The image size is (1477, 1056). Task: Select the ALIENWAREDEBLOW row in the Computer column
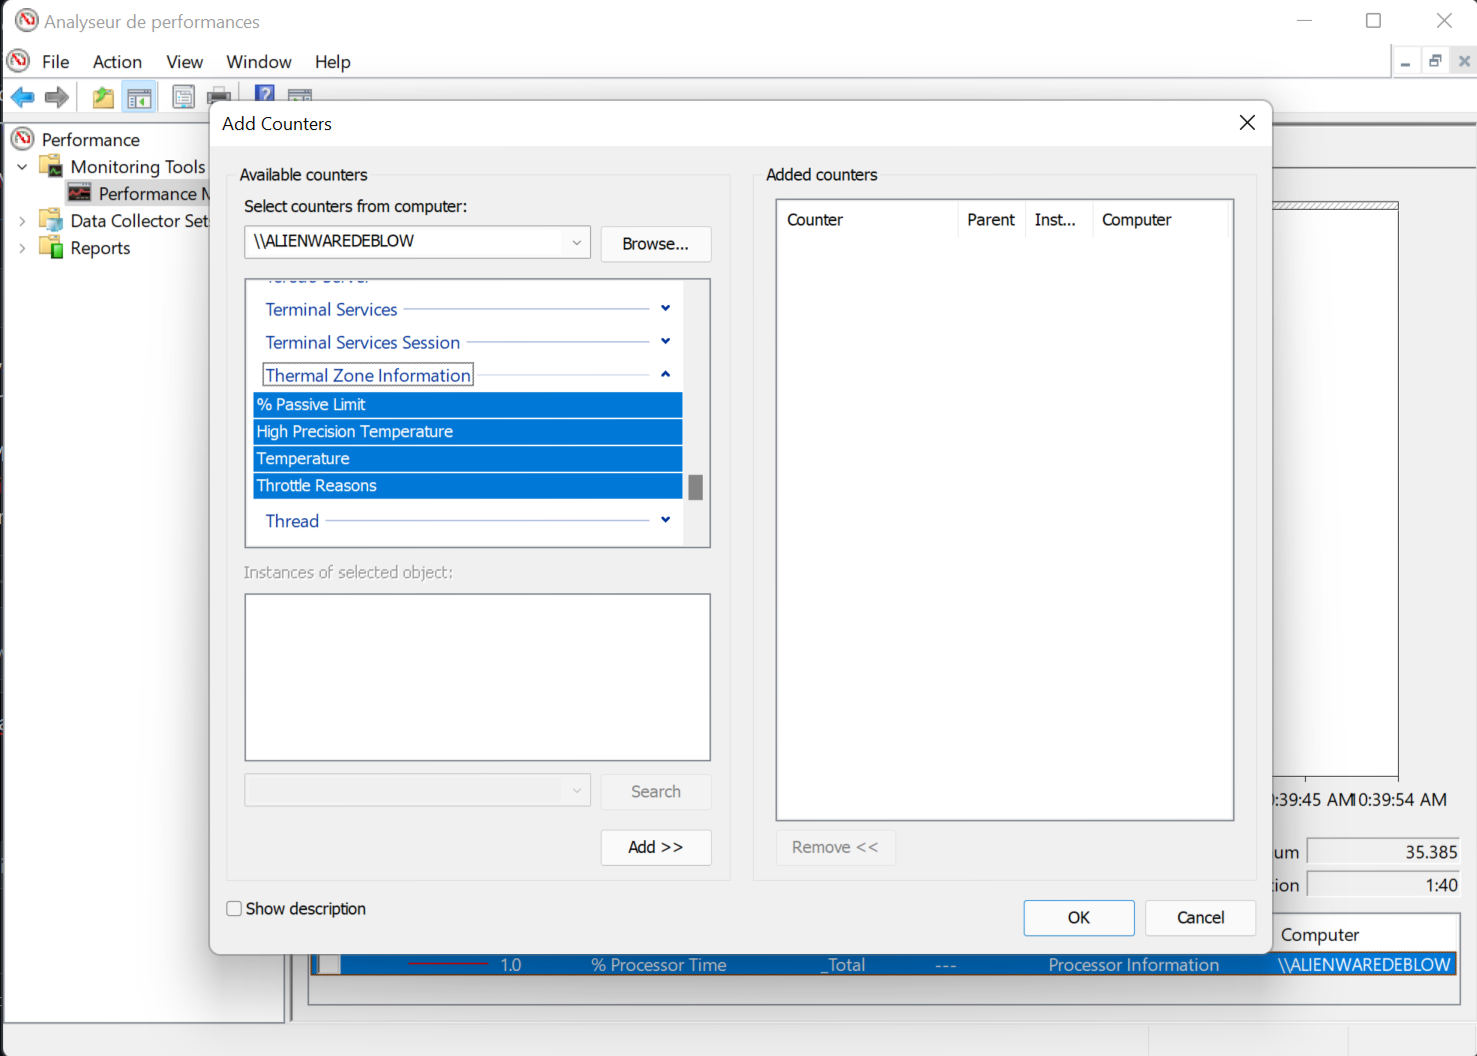point(1363,964)
